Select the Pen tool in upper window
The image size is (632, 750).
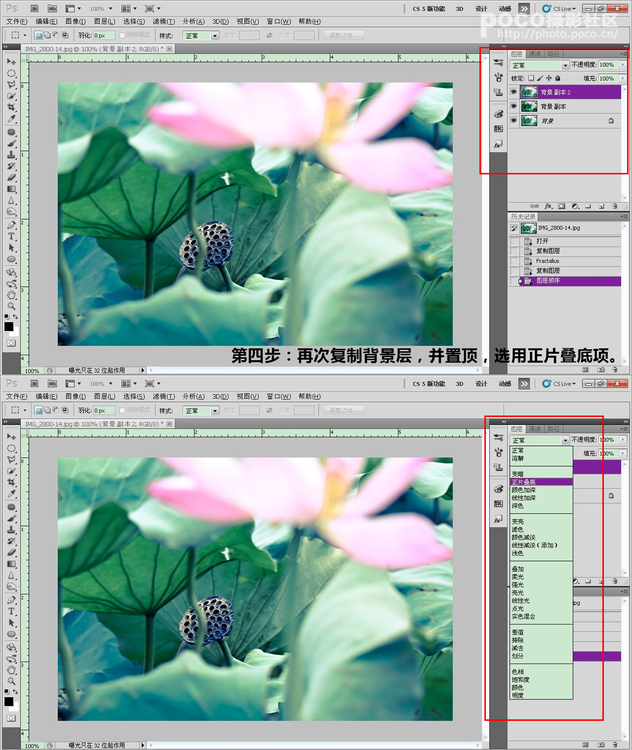pos(11,225)
